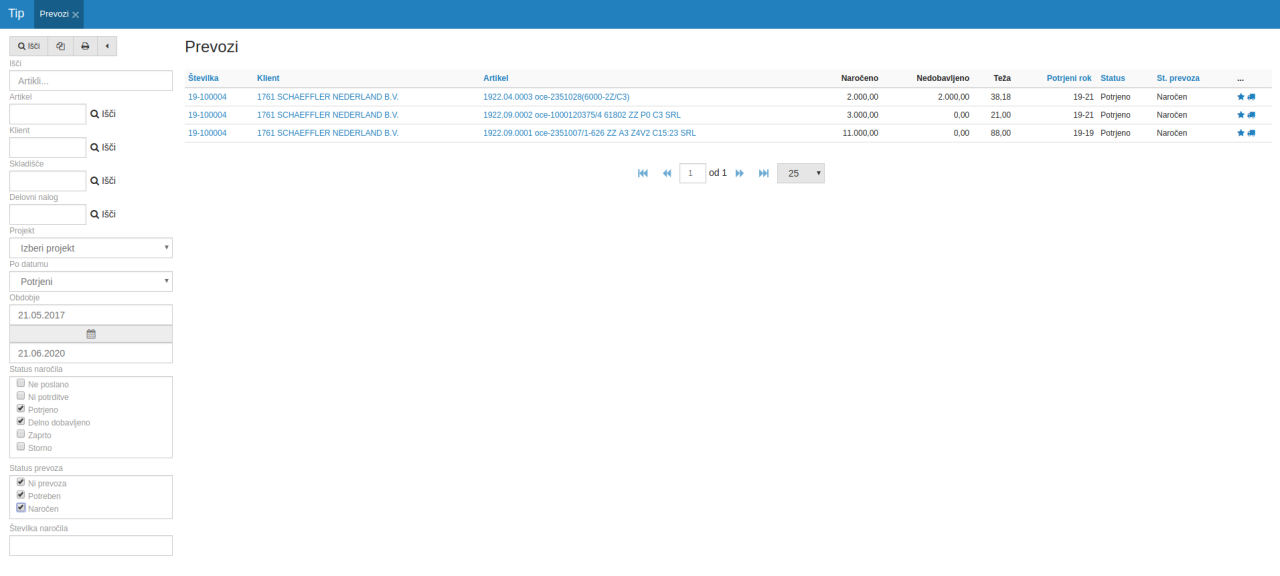
Task: Click the Išči button next to Klient
Action: (103, 147)
